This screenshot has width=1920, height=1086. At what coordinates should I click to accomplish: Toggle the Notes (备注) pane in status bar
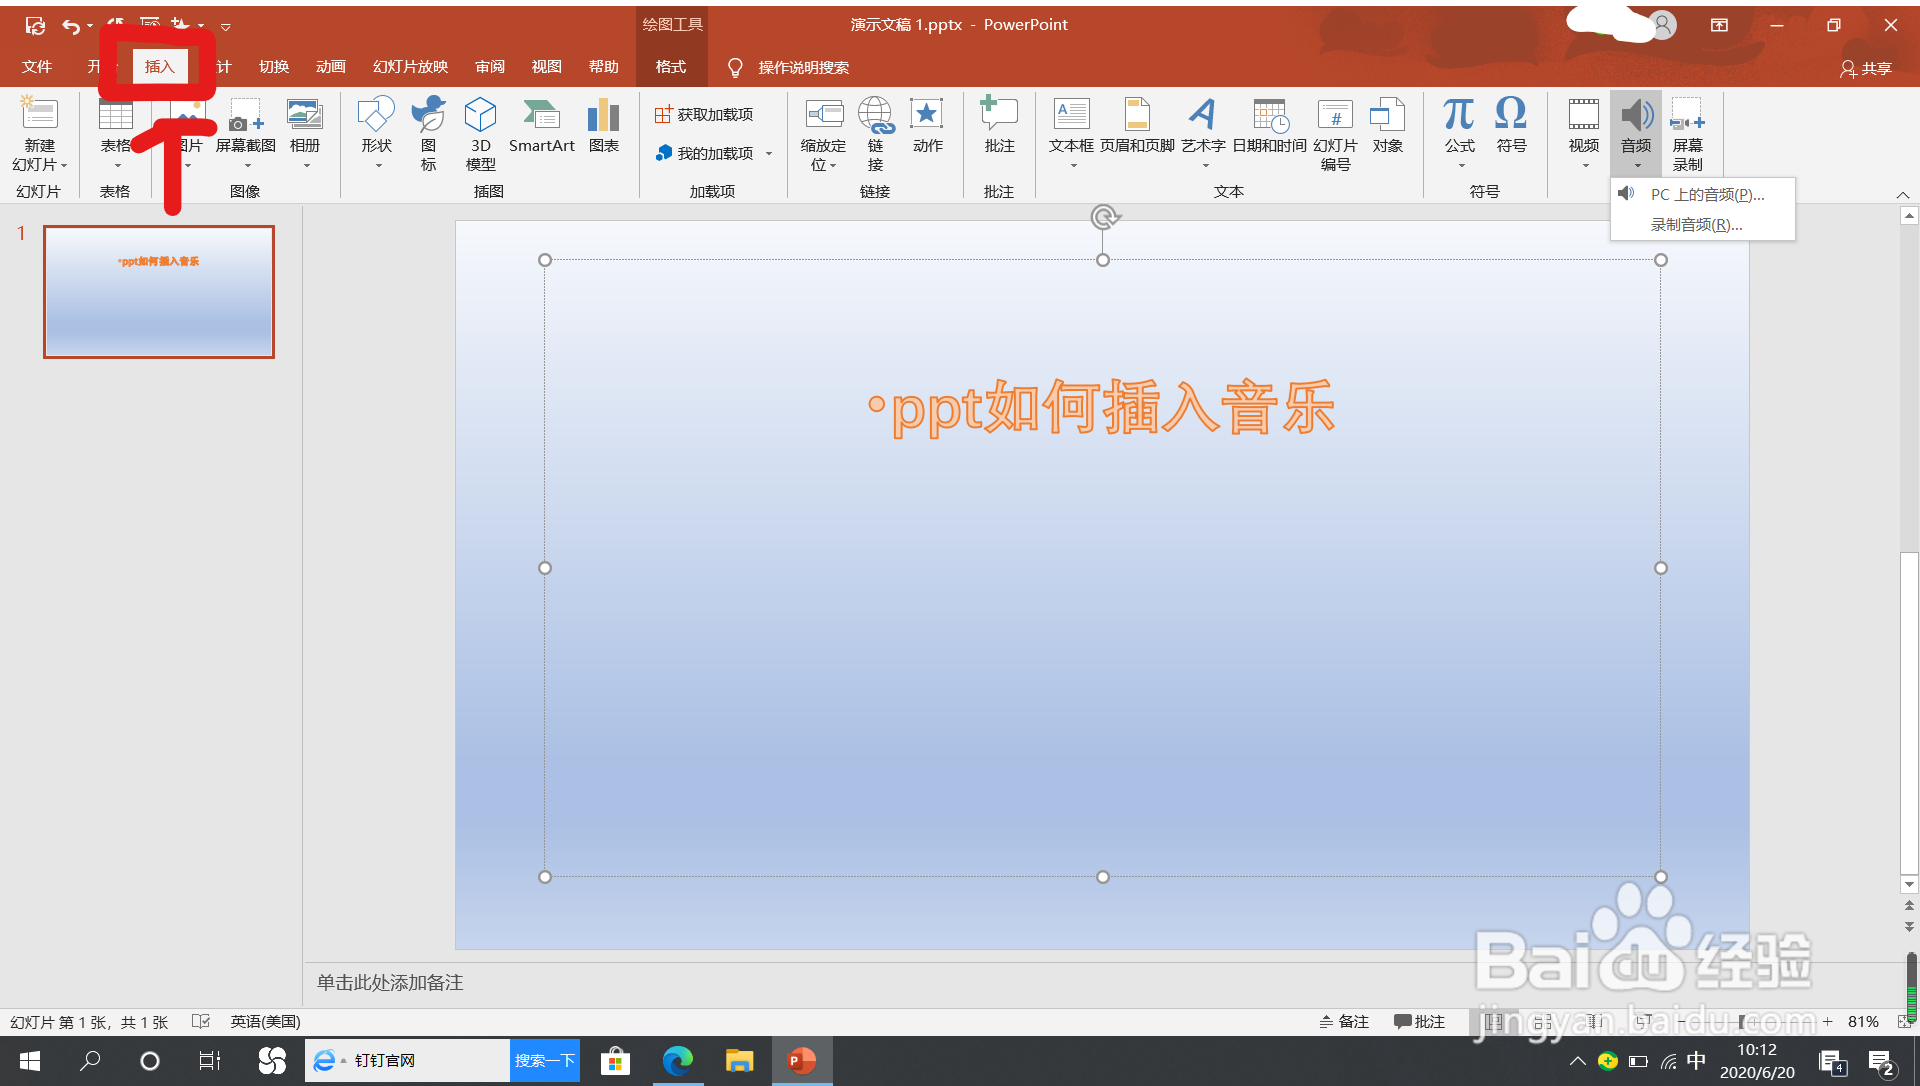pos(1344,1021)
